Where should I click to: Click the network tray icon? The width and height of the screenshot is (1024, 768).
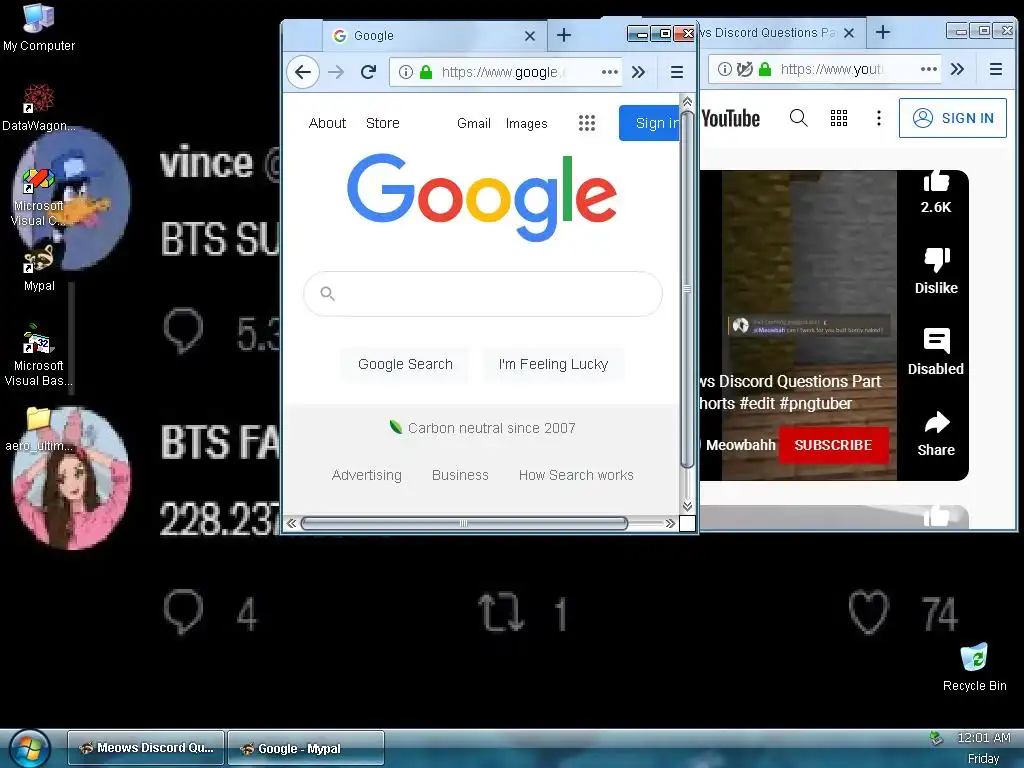(936, 739)
